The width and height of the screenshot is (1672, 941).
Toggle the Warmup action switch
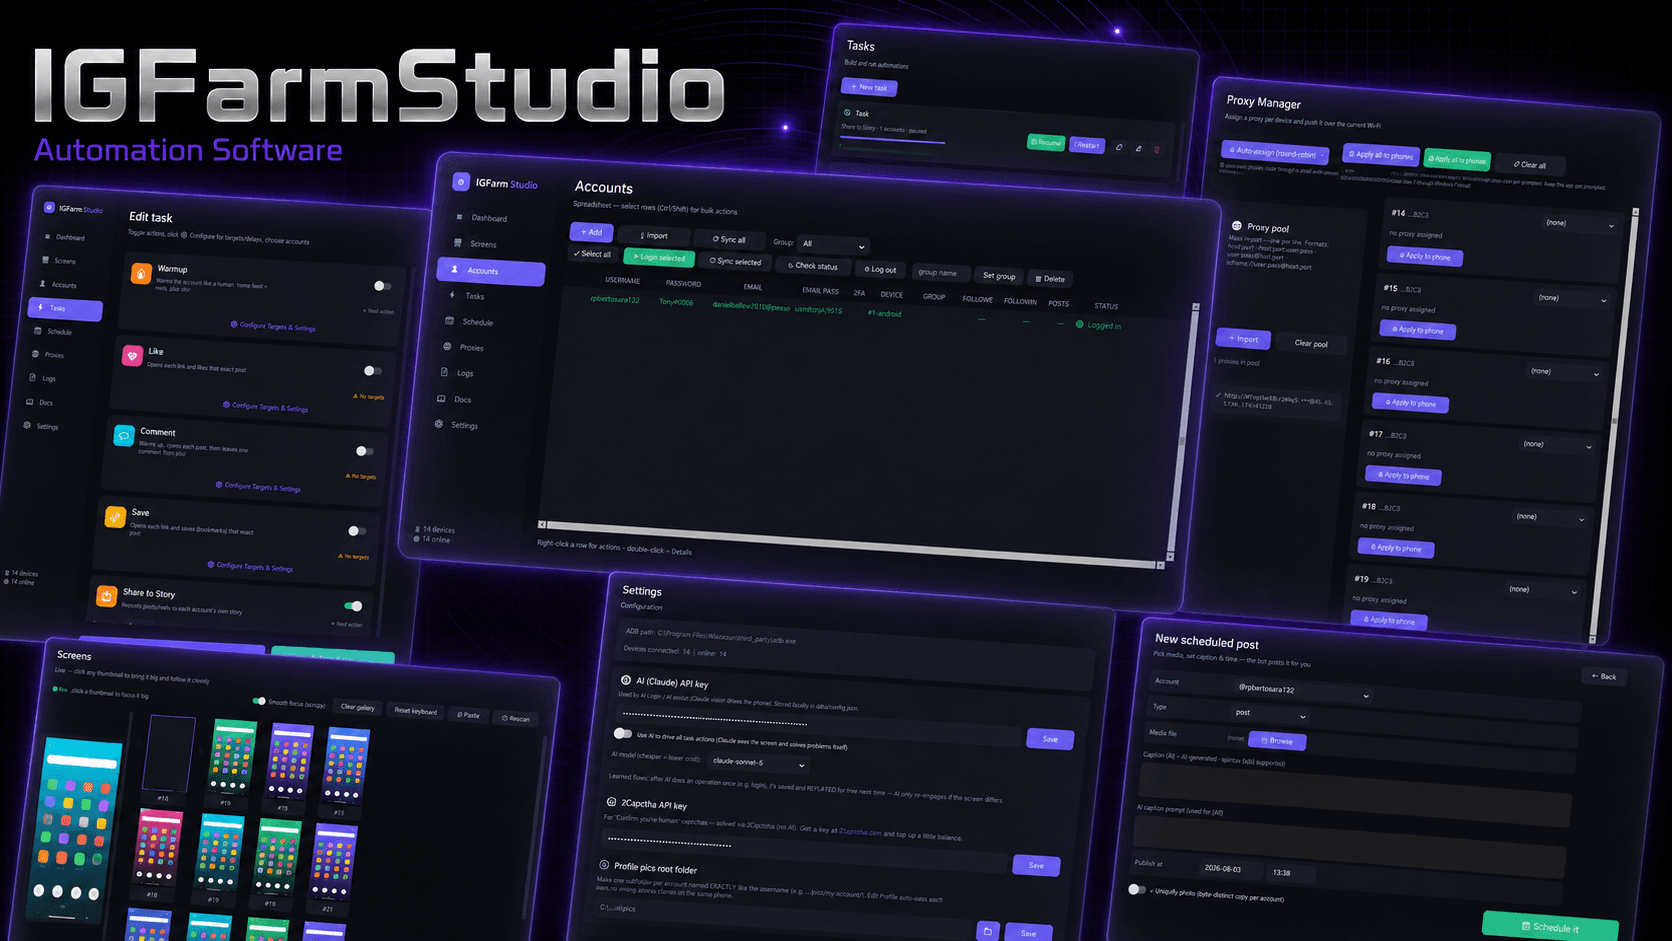[x=381, y=286]
